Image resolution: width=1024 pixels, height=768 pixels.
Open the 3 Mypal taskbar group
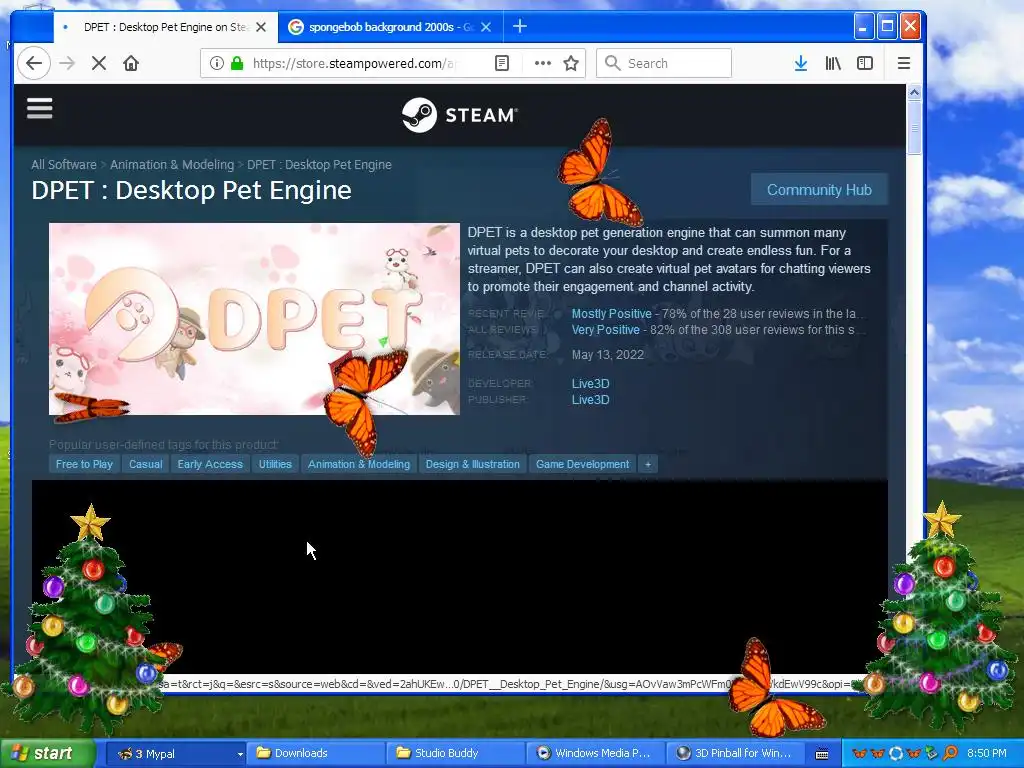[175, 754]
